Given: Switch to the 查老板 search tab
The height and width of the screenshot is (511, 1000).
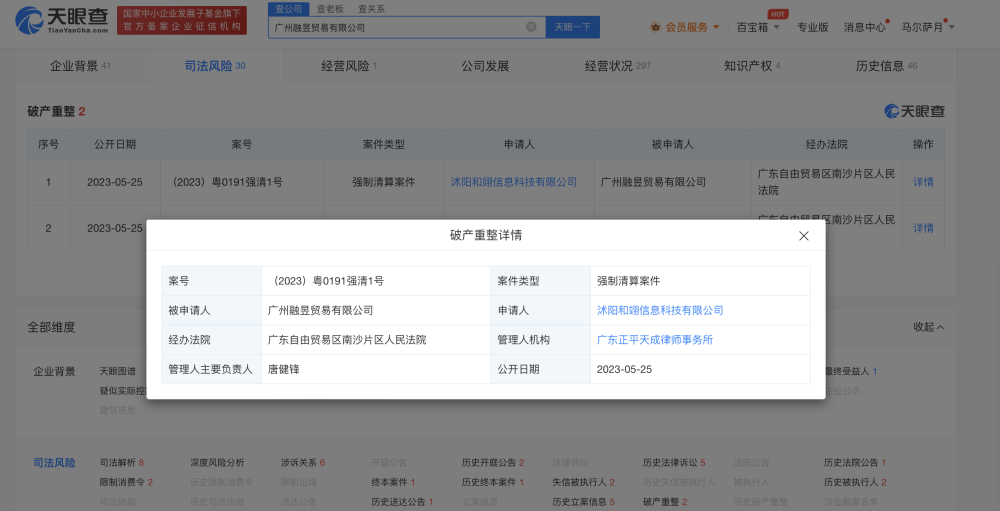Looking at the screenshot, I should [329, 8].
